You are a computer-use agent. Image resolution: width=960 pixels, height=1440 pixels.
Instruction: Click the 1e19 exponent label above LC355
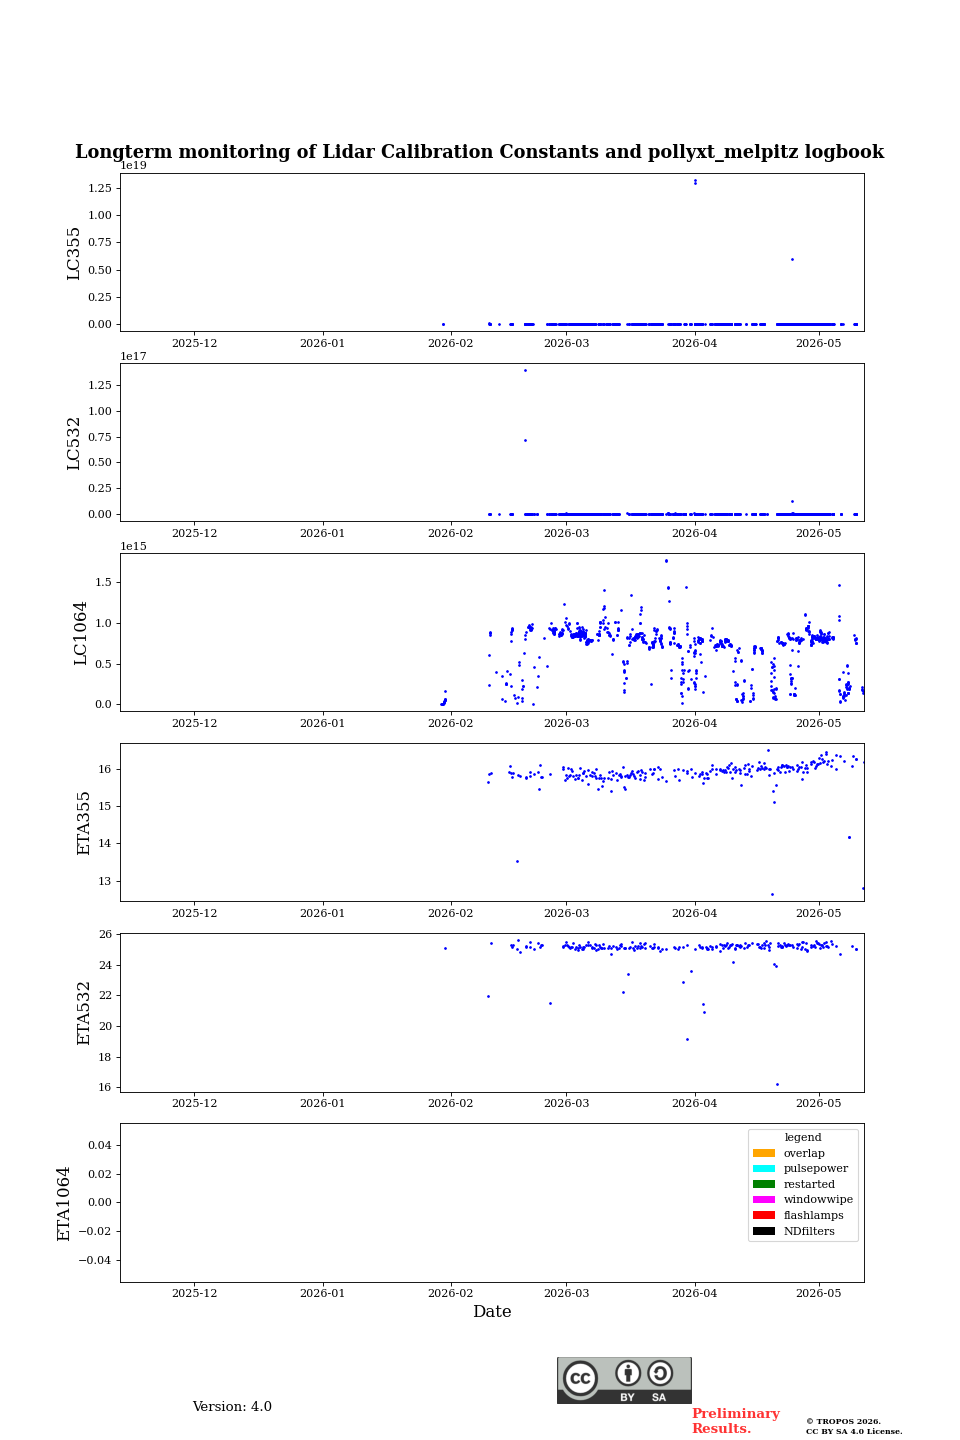coord(134,166)
